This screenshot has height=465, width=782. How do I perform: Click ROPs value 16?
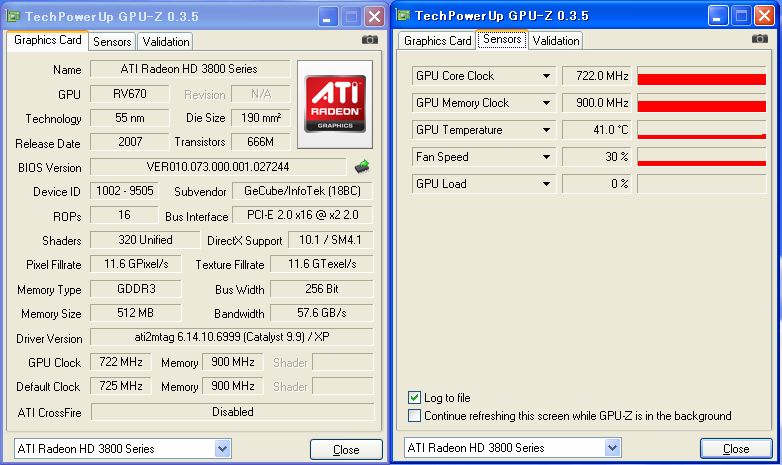124,215
